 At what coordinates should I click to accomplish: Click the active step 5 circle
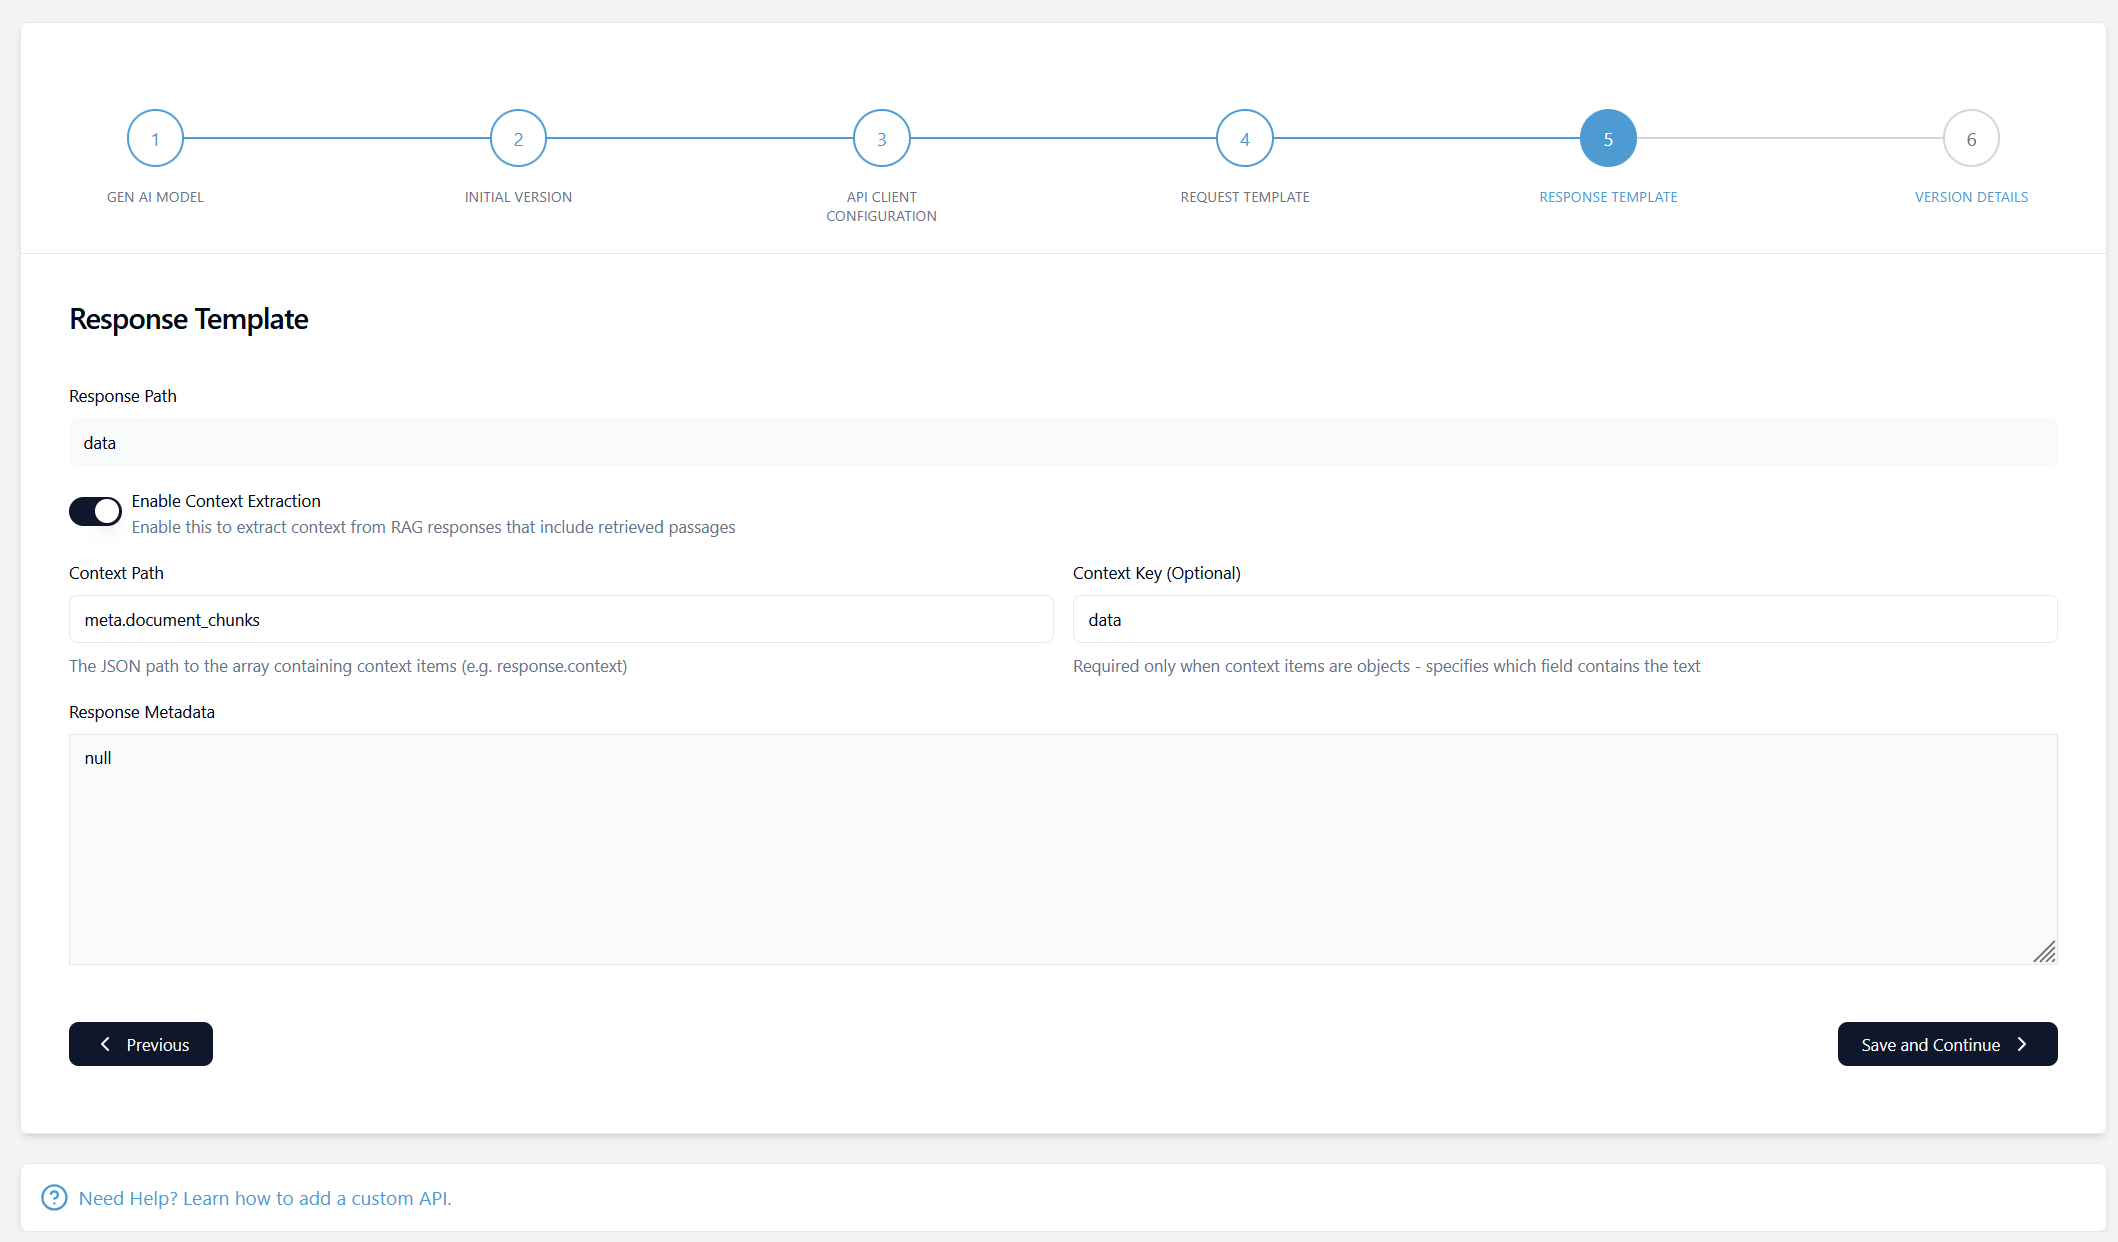[x=1607, y=139]
